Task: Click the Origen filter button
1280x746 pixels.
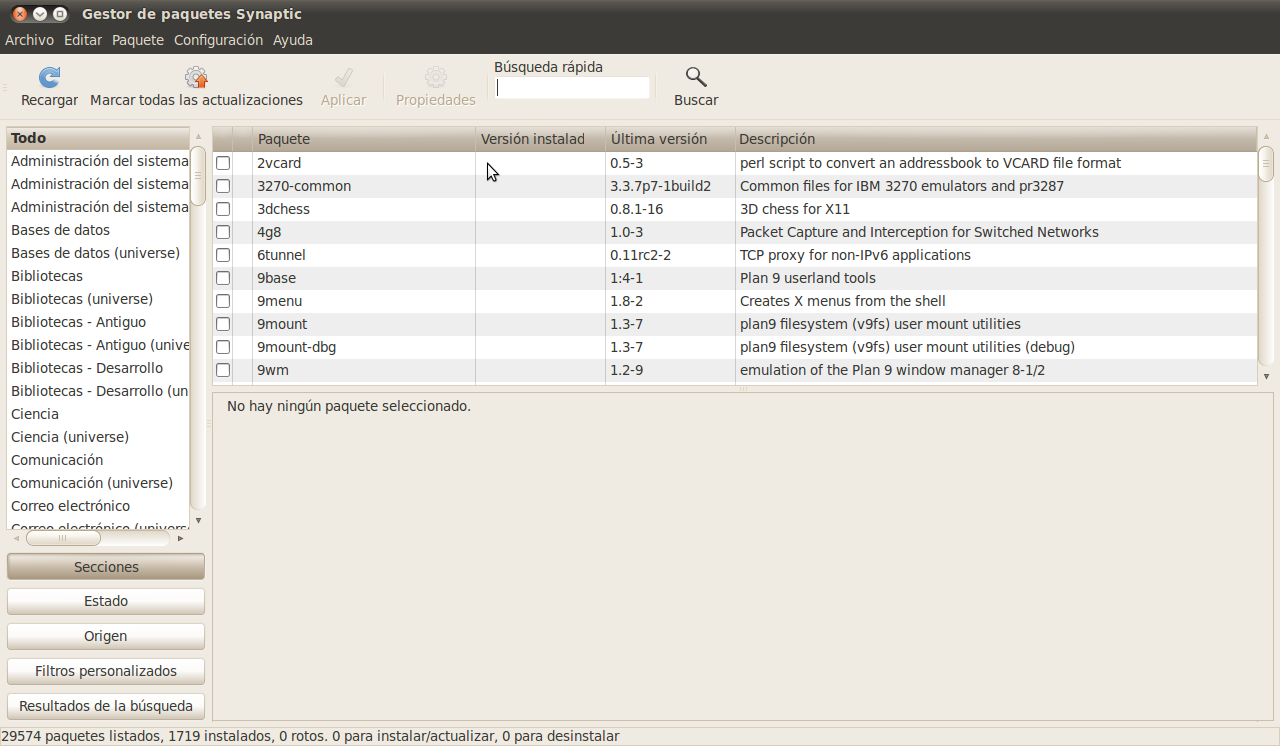Action: tap(106, 636)
